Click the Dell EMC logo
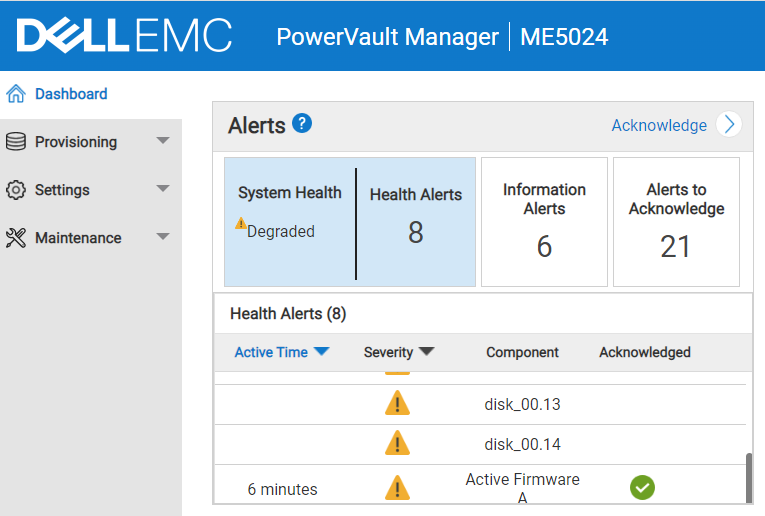 124,36
